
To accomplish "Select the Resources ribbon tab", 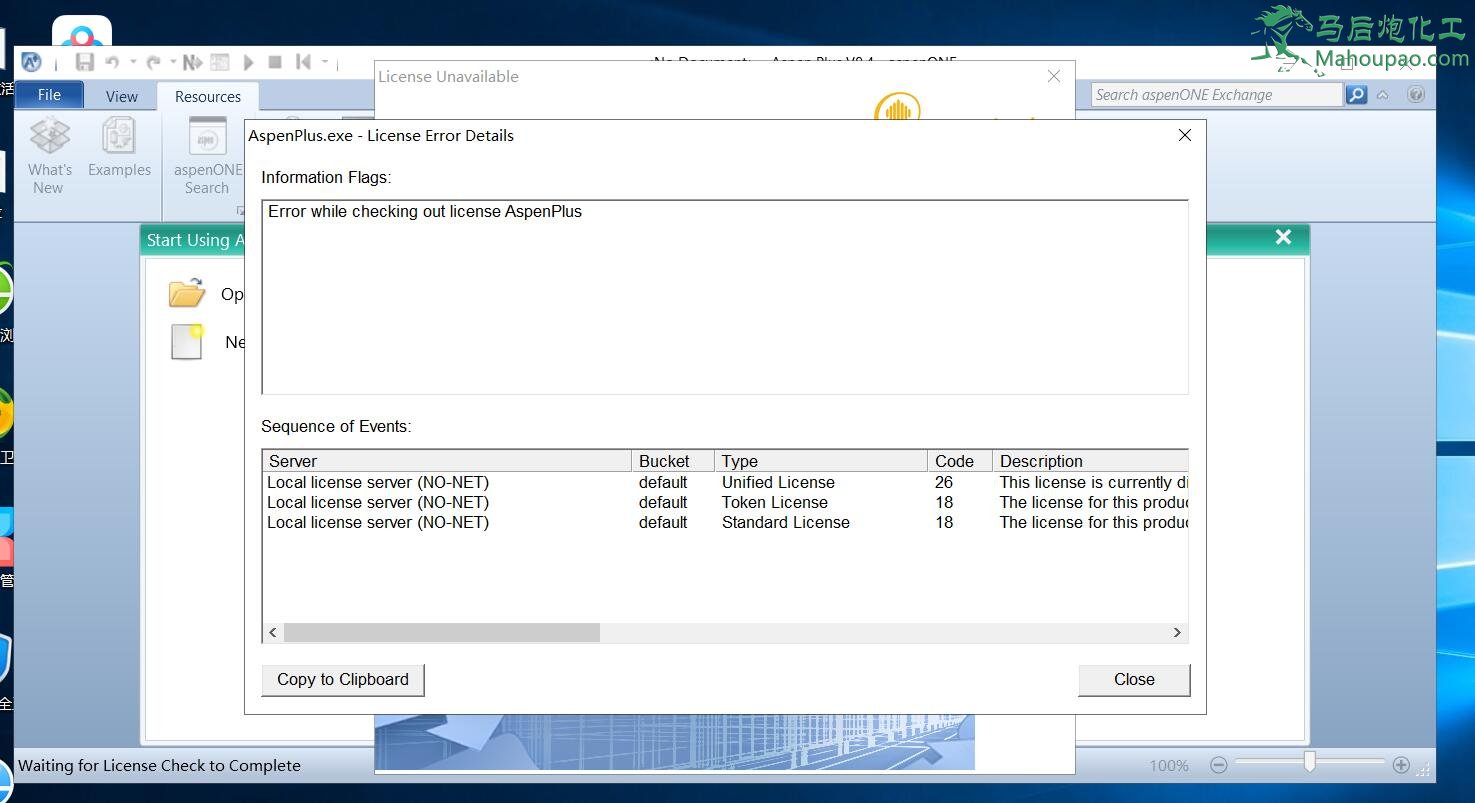I will 208,96.
